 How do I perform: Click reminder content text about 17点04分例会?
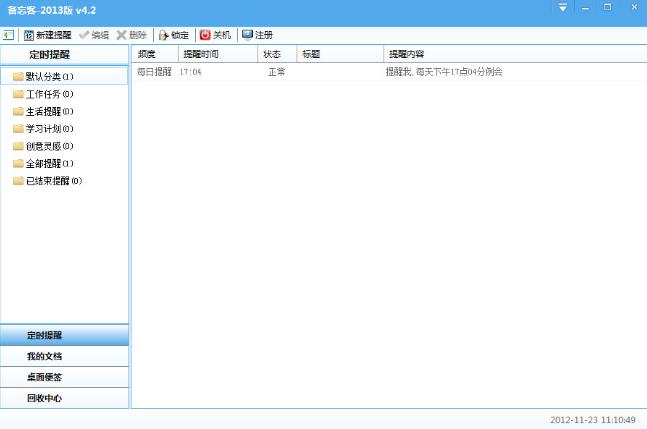pyautogui.click(x=444, y=72)
